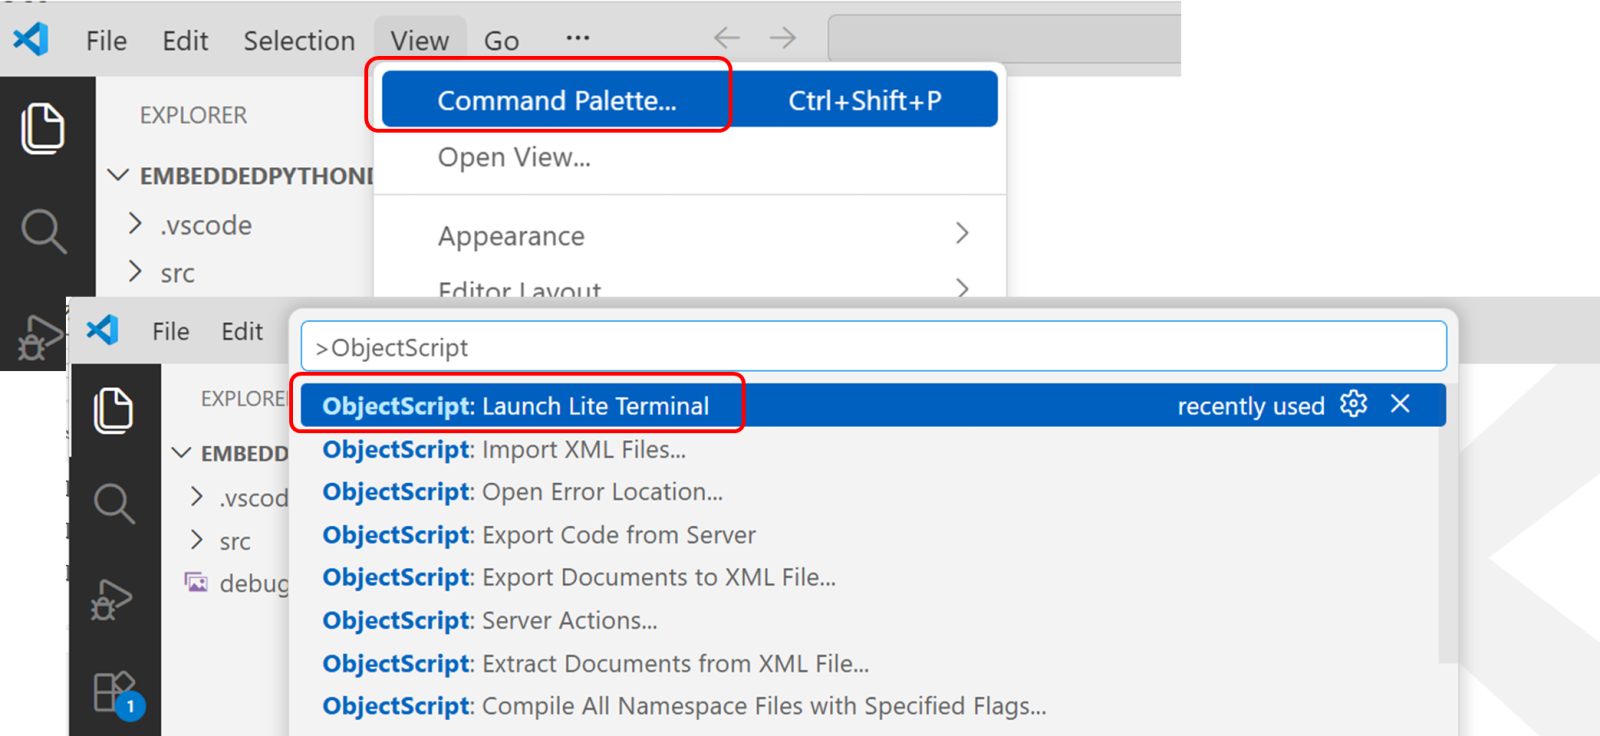1600x736 pixels.
Task: Click Run and Debug icon in lower window
Action: pos(112,600)
